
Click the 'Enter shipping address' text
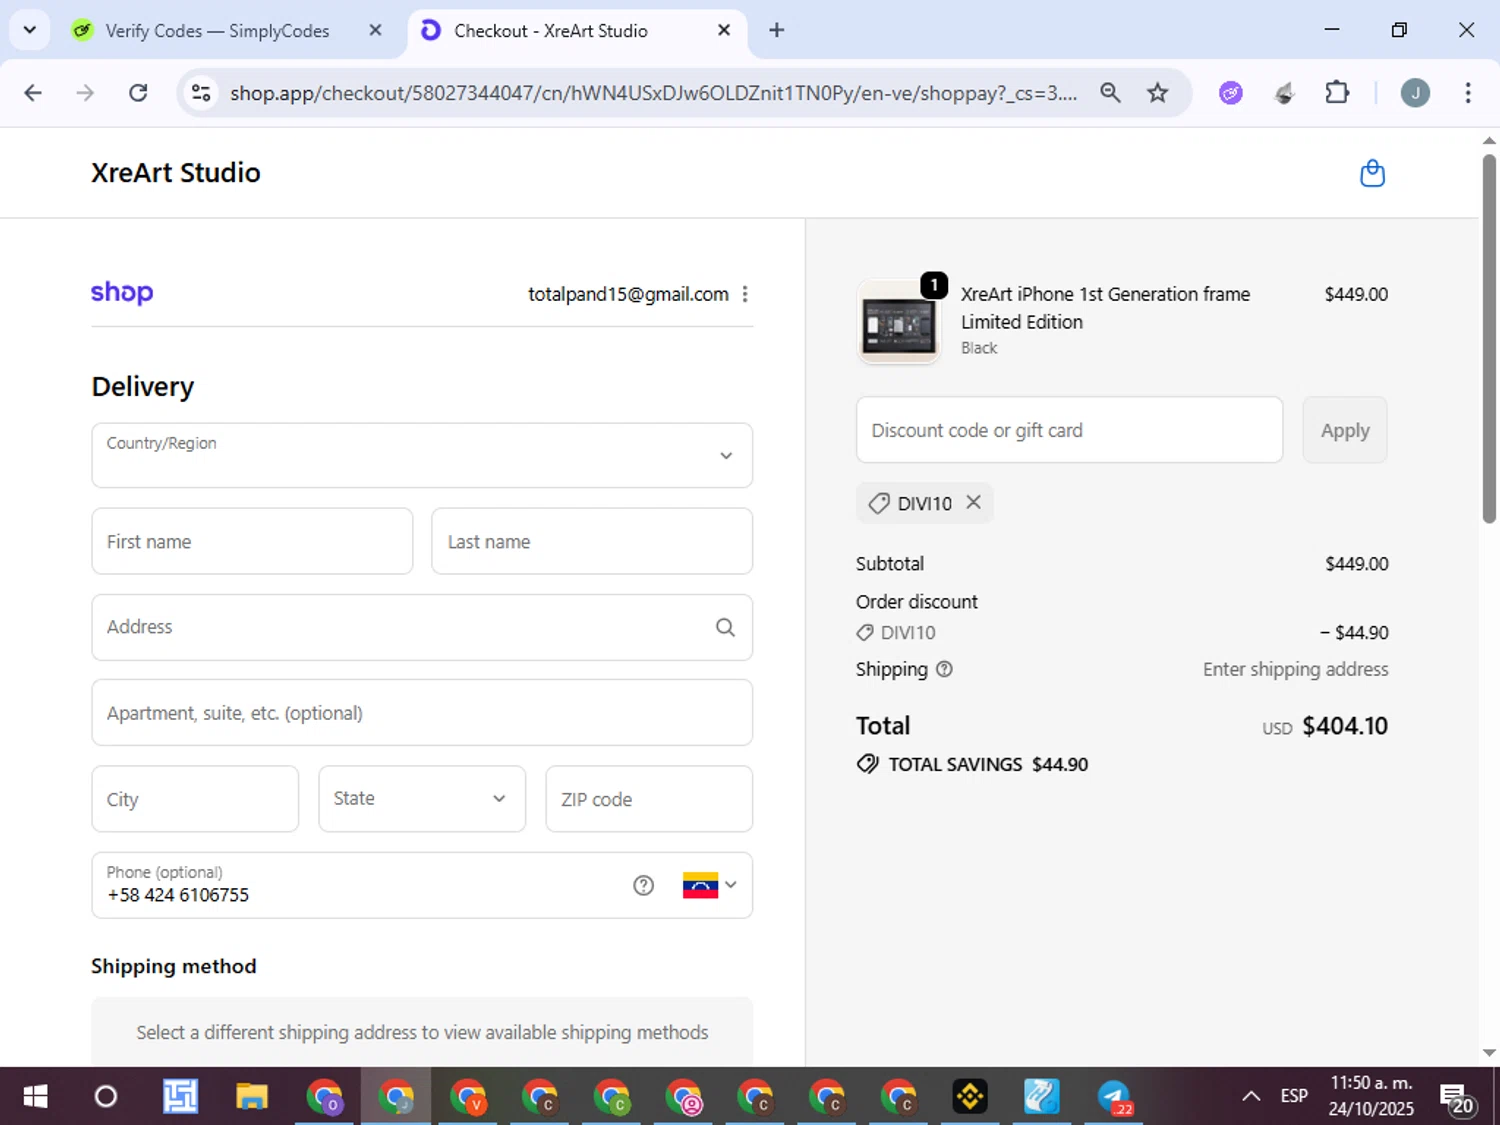point(1295,669)
